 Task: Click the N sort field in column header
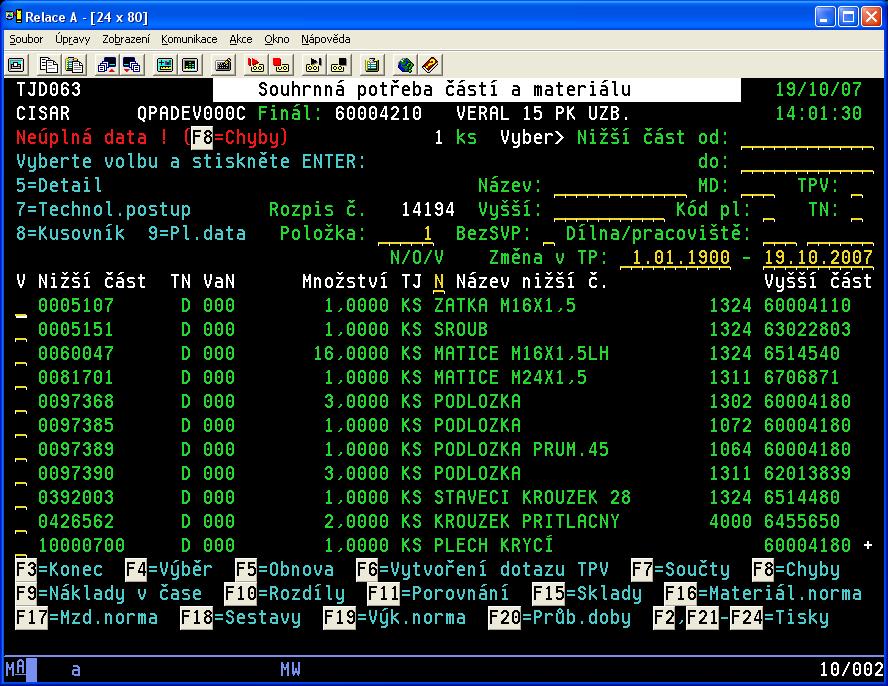(x=439, y=282)
